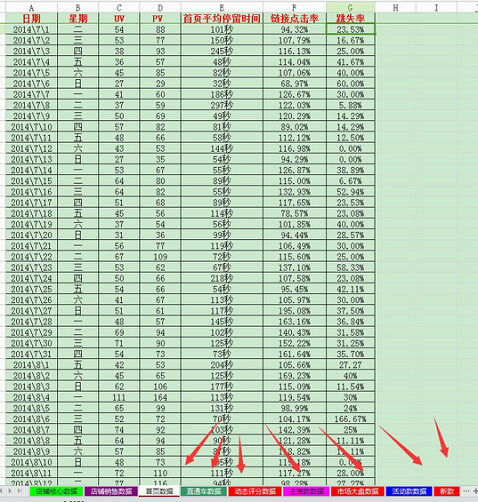Click the 首页平均停留时间 header cell
The width and height of the screenshot is (478, 502).
pos(222,18)
